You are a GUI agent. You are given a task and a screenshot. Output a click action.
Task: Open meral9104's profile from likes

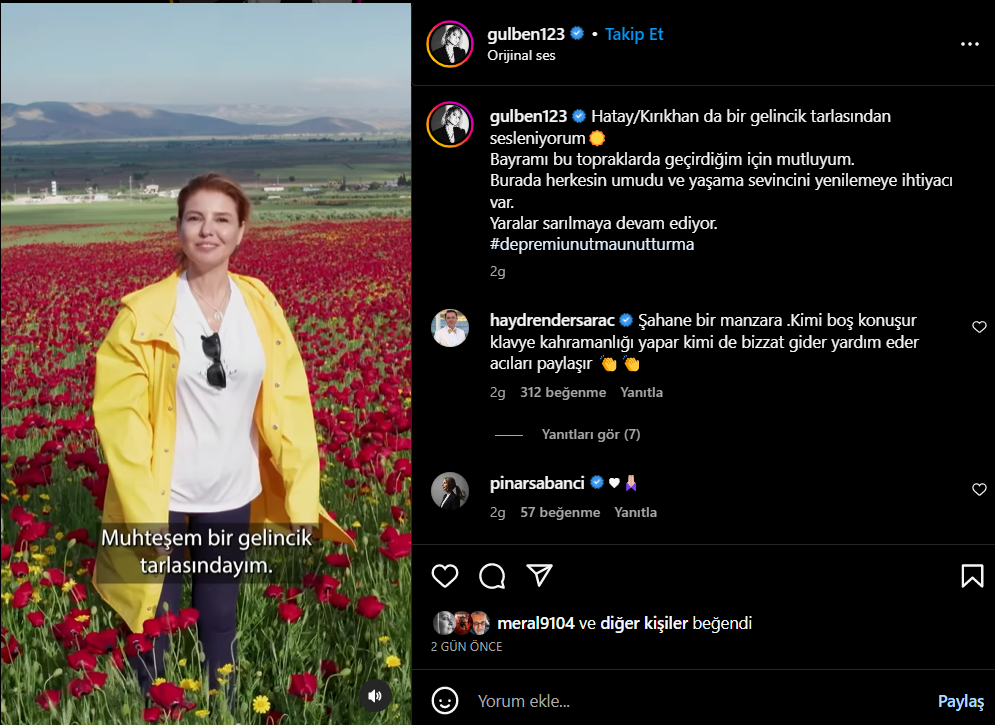click(x=536, y=624)
